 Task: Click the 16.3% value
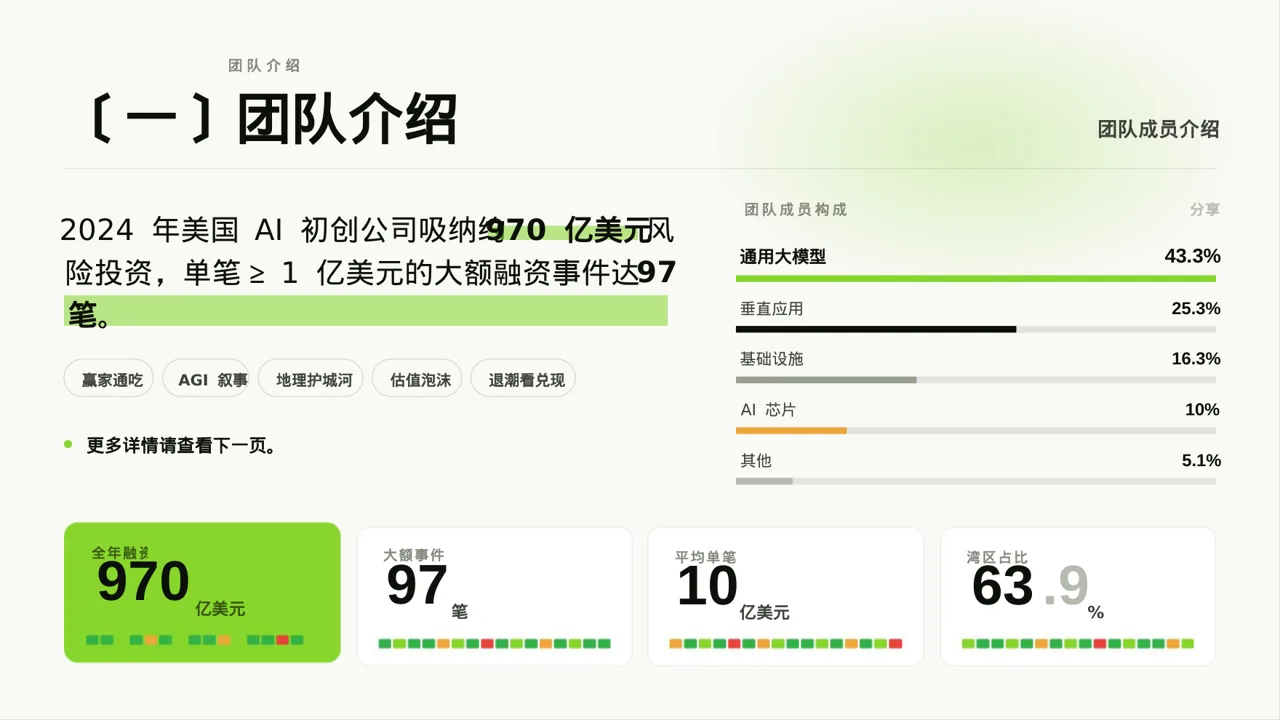pyautogui.click(x=1196, y=359)
